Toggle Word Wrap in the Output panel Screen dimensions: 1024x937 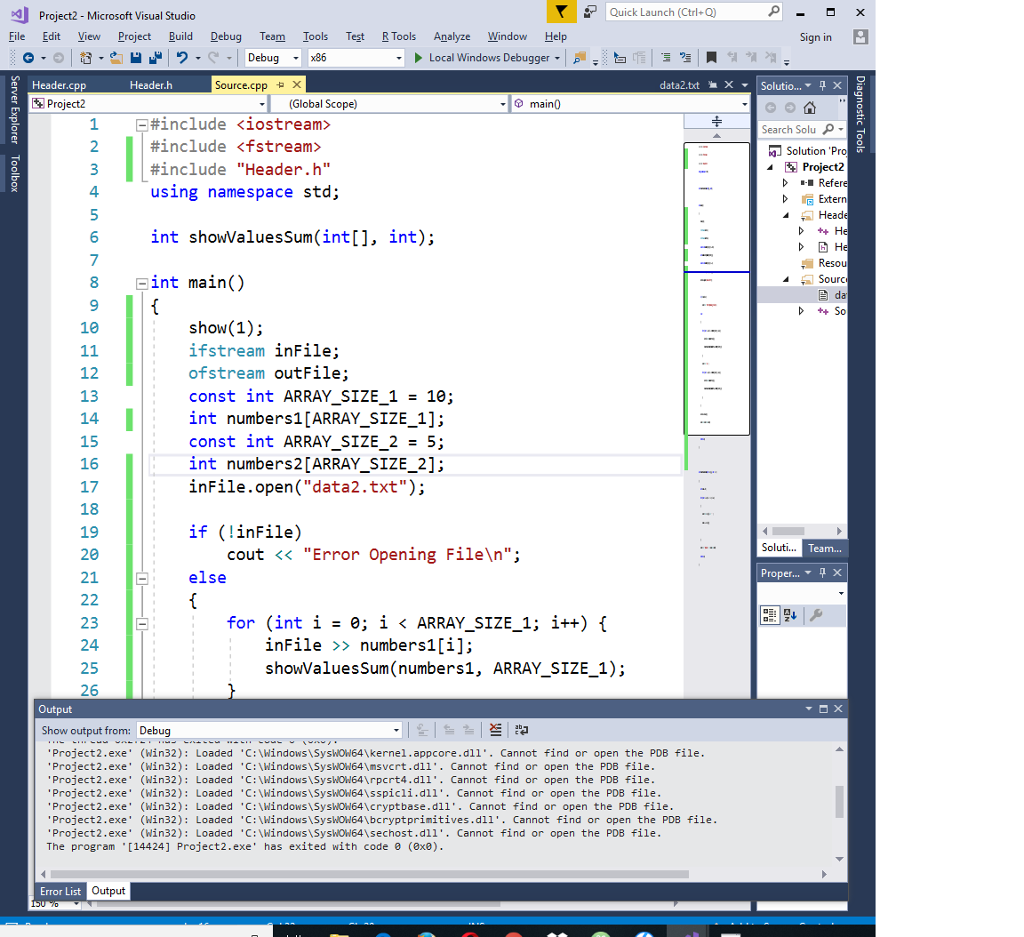[522, 730]
